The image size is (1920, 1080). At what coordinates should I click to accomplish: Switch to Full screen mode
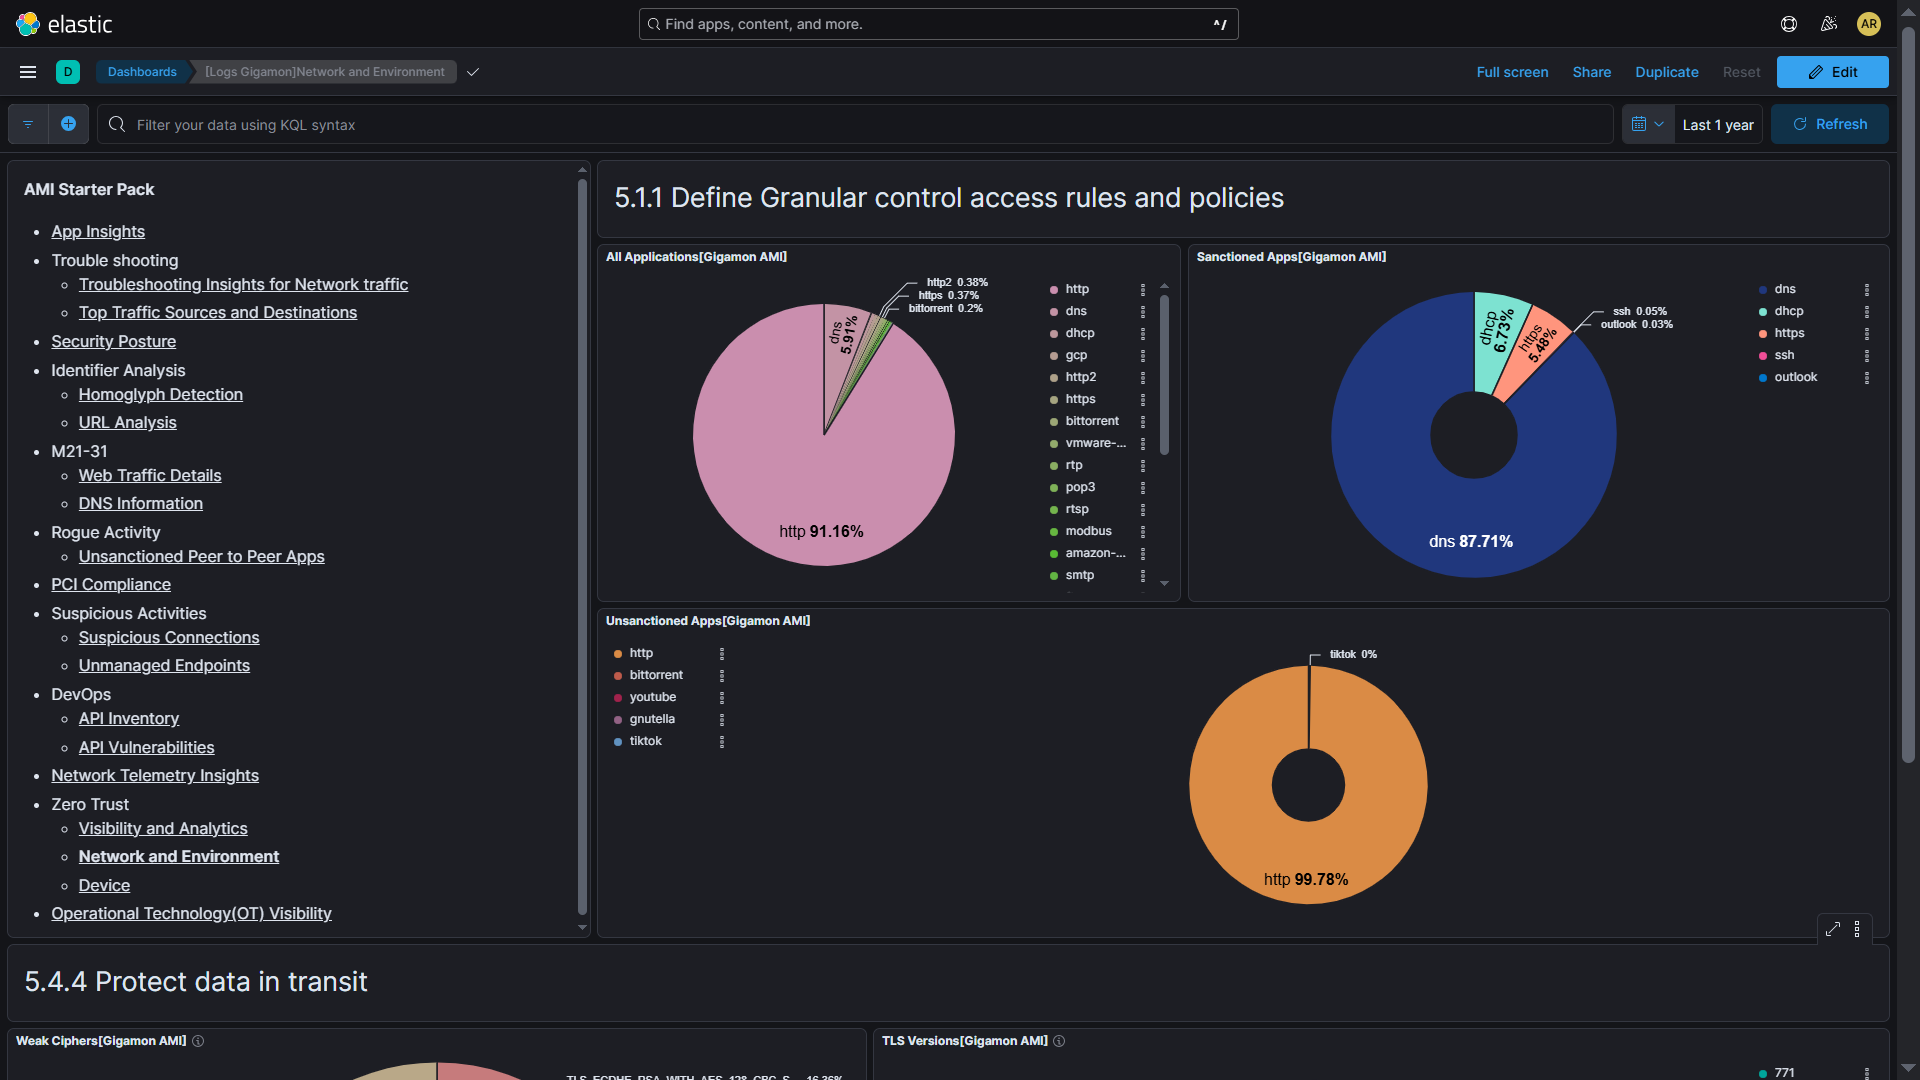point(1512,71)
